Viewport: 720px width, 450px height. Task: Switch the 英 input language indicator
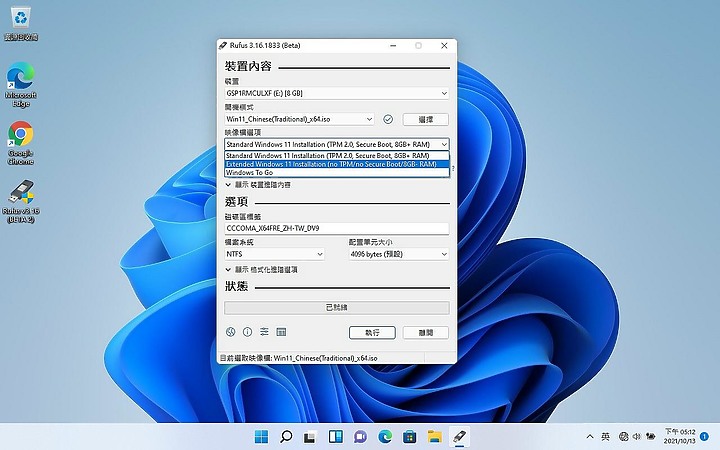(606, 436)
